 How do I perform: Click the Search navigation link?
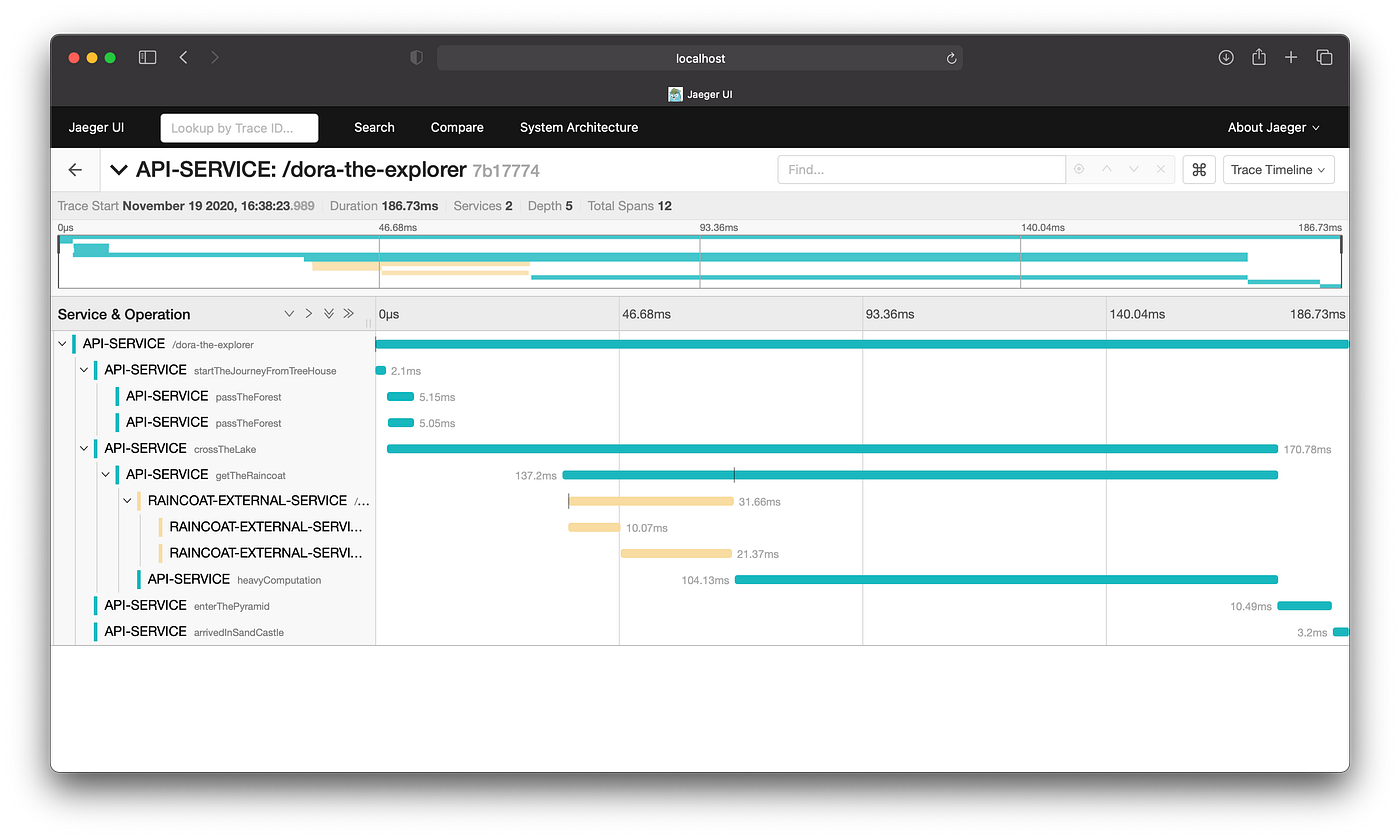tap(374, 127)
